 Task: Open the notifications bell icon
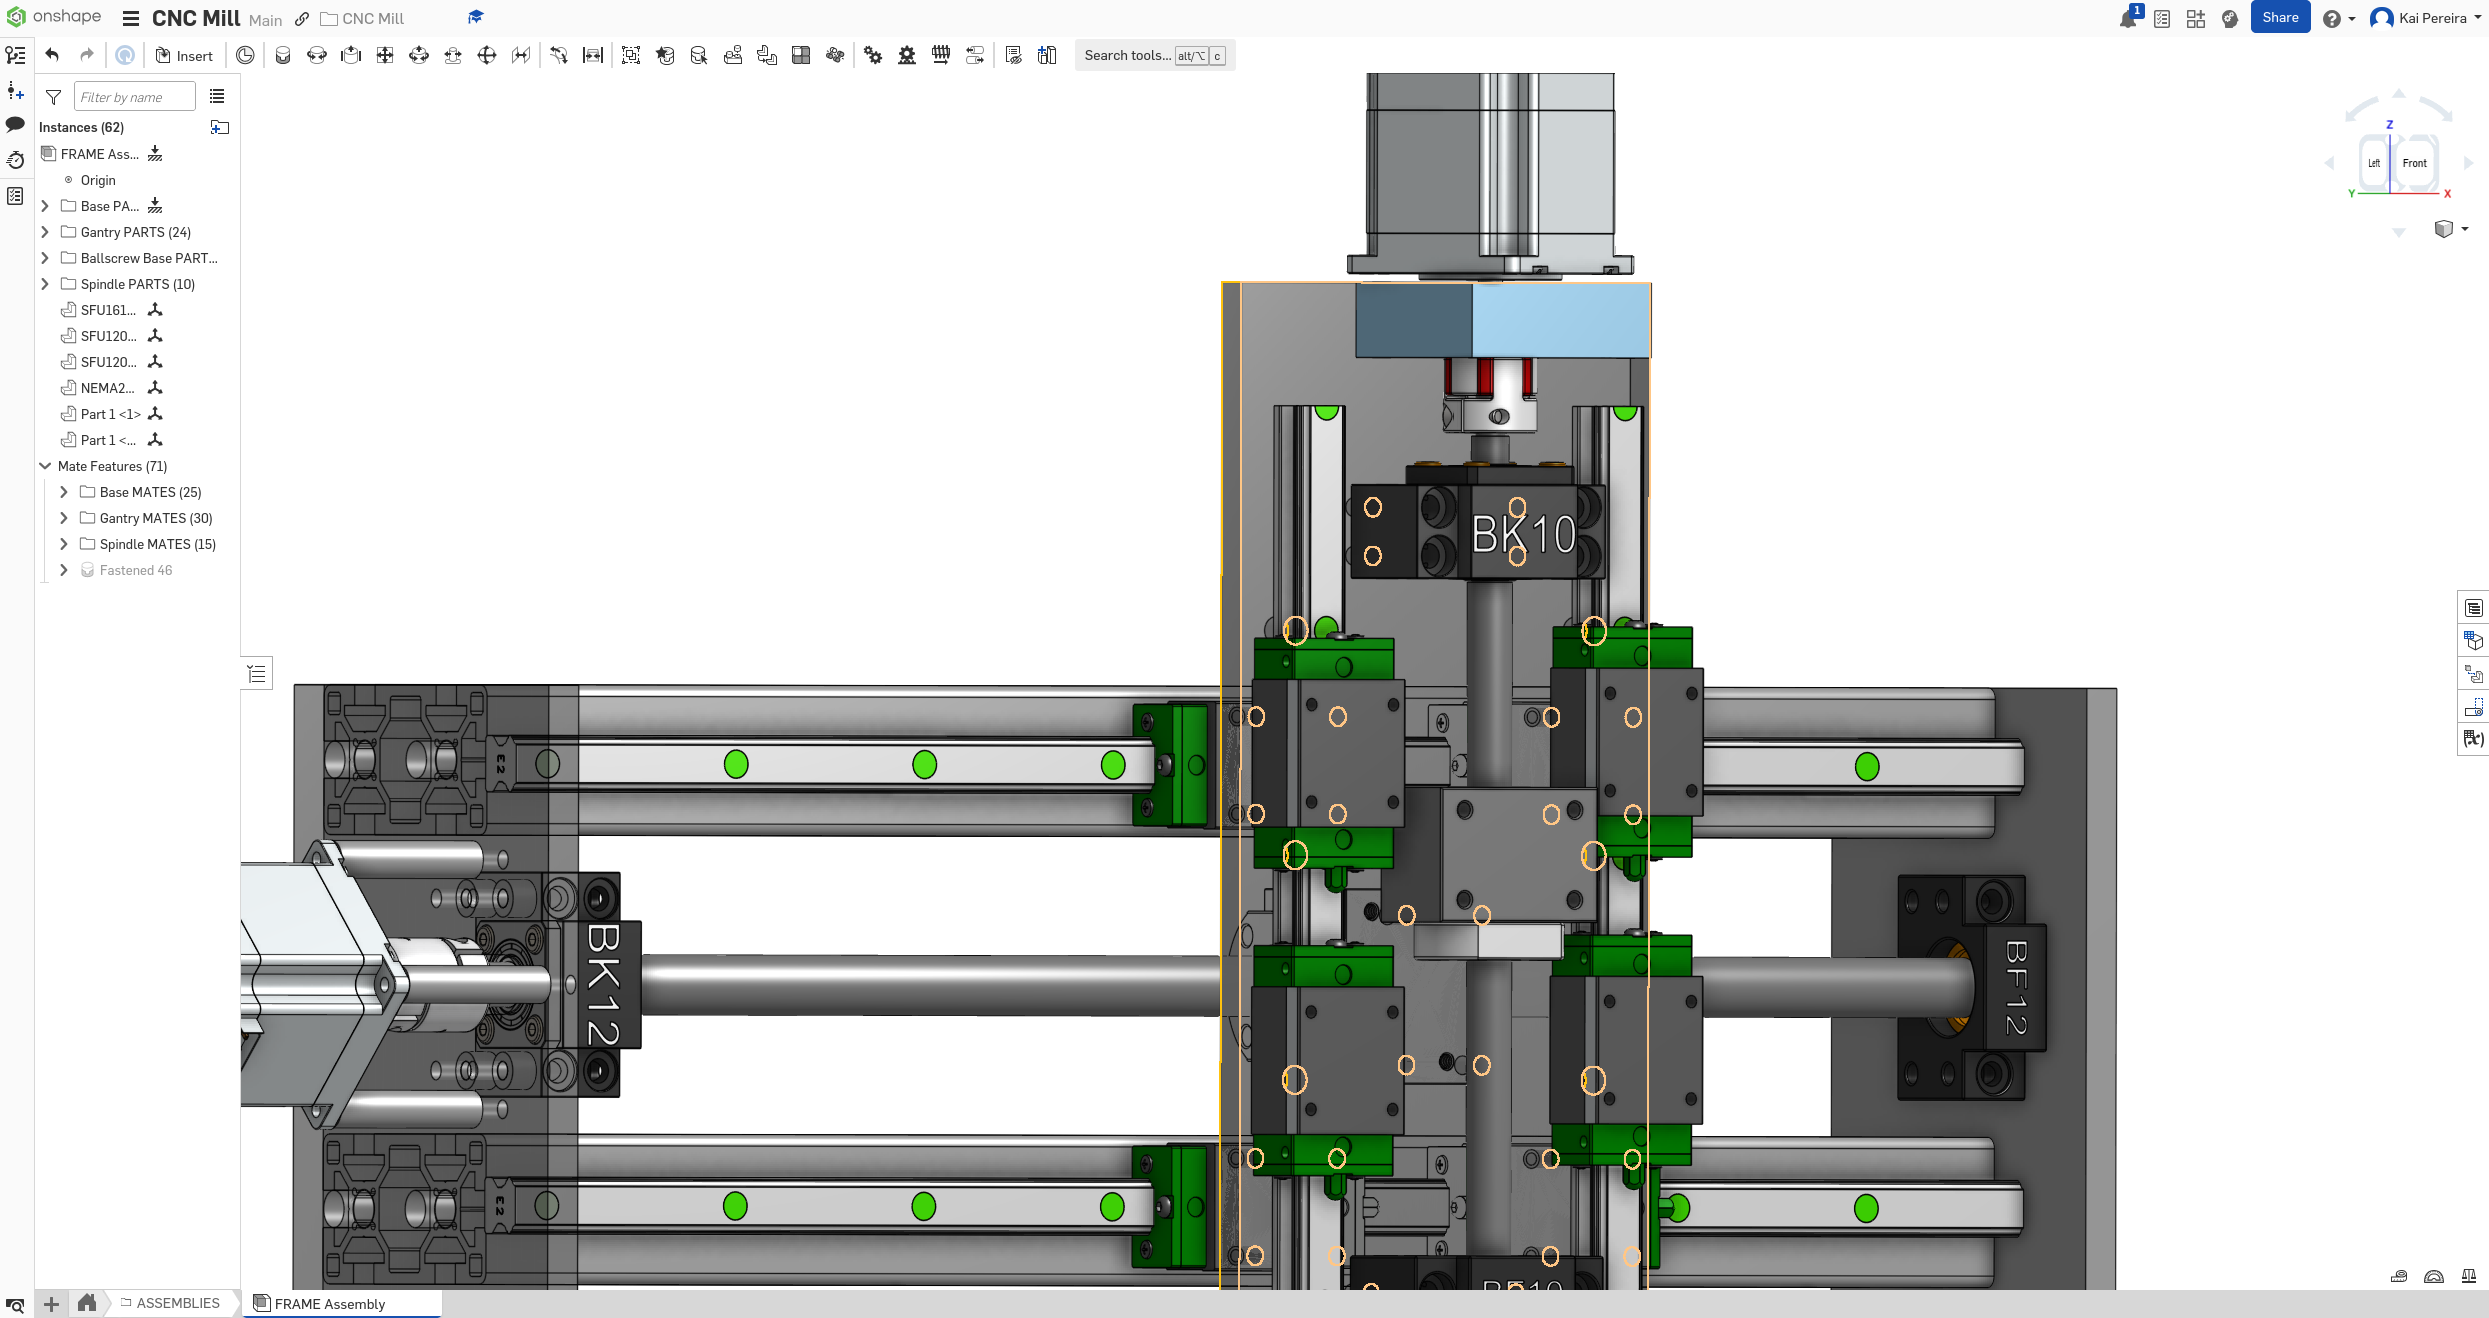point(2127,19)
